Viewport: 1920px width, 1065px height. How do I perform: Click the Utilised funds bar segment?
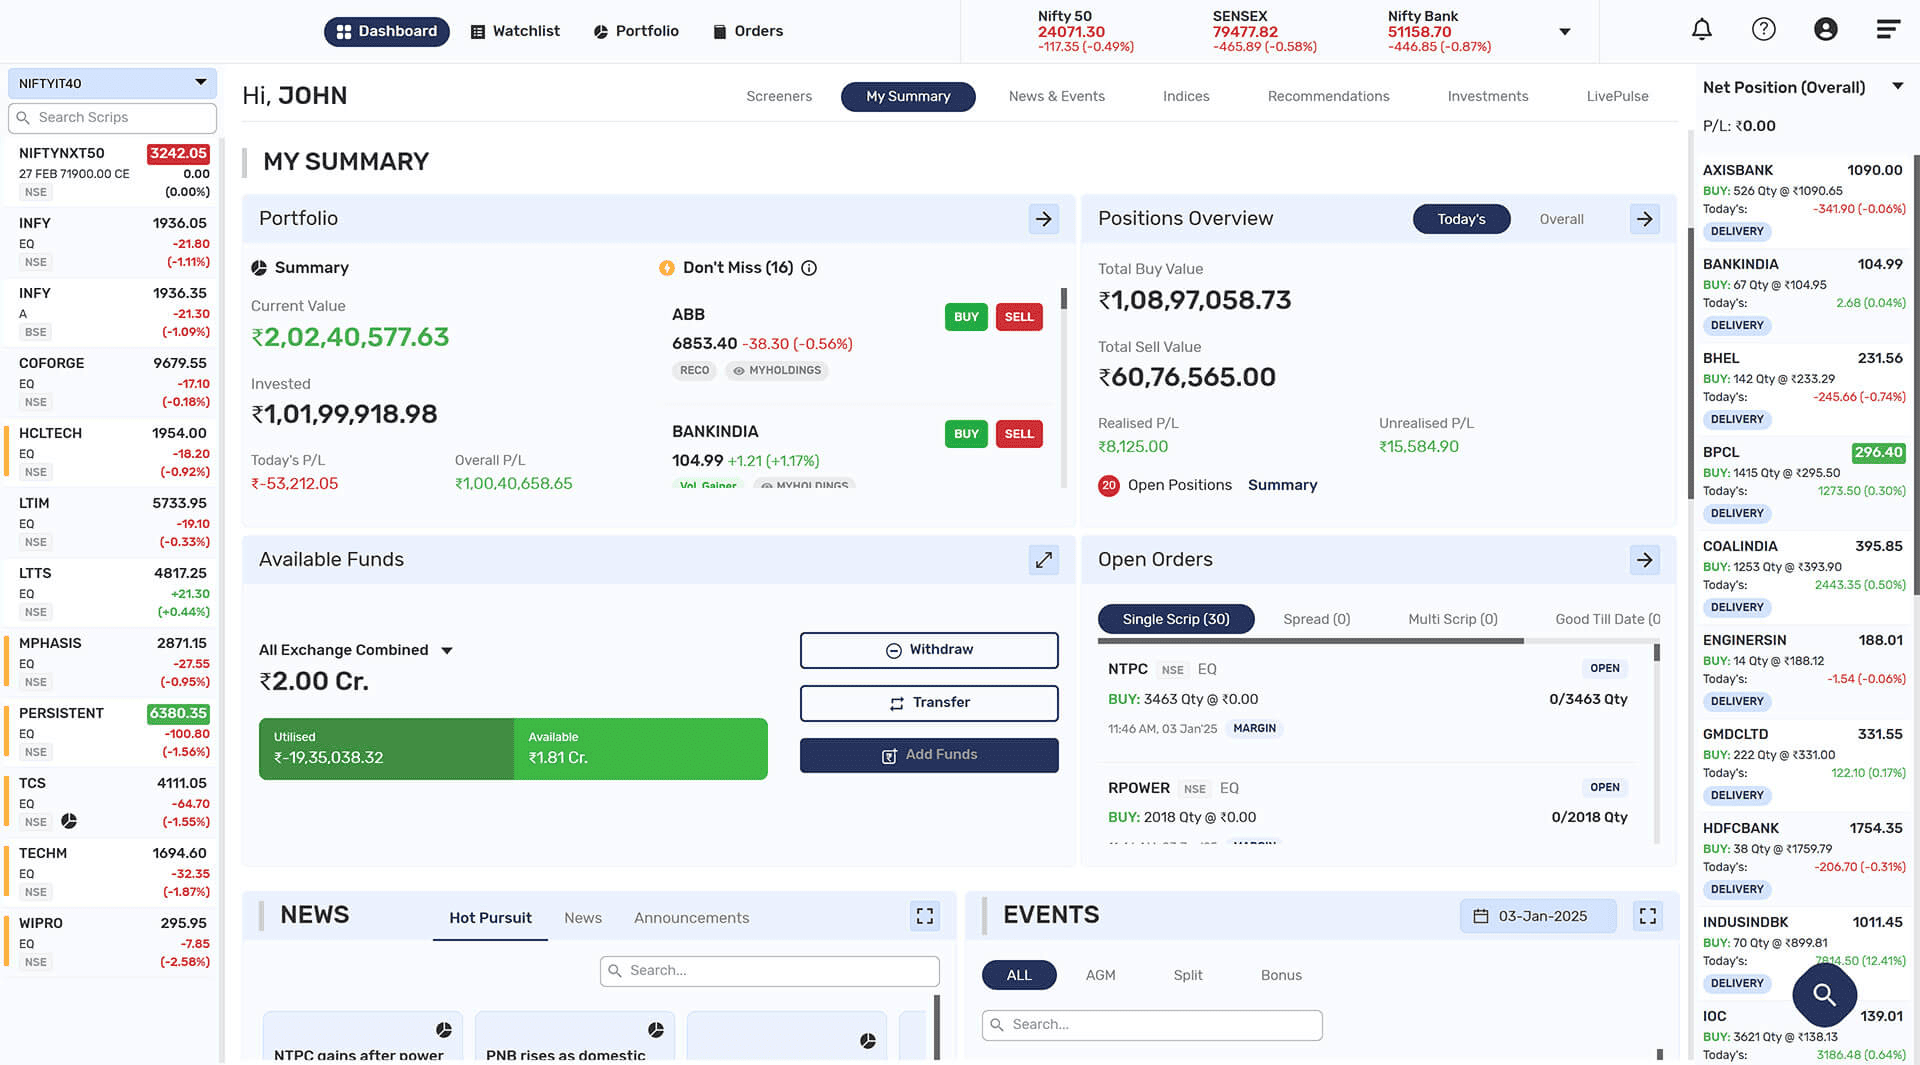tap(386, 749)
